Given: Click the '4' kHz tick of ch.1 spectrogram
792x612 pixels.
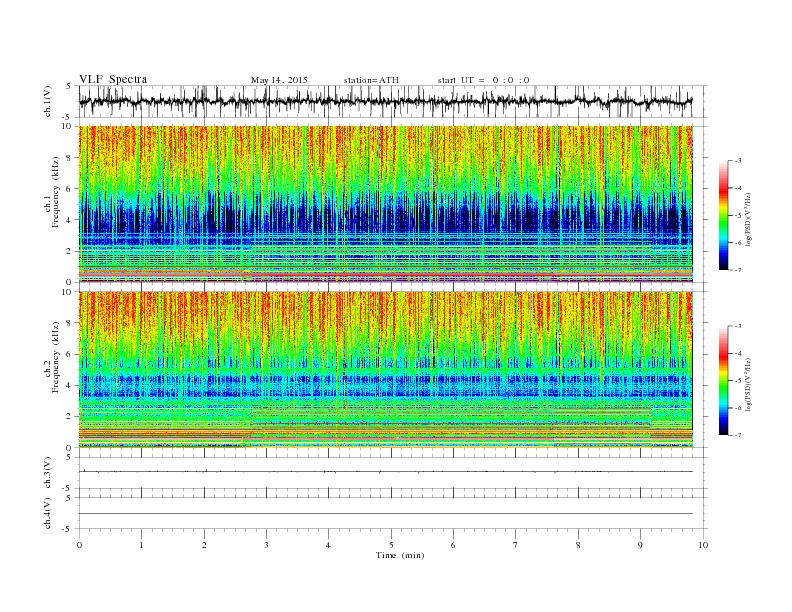Looking at the screenshot, I should click(70, 220).
